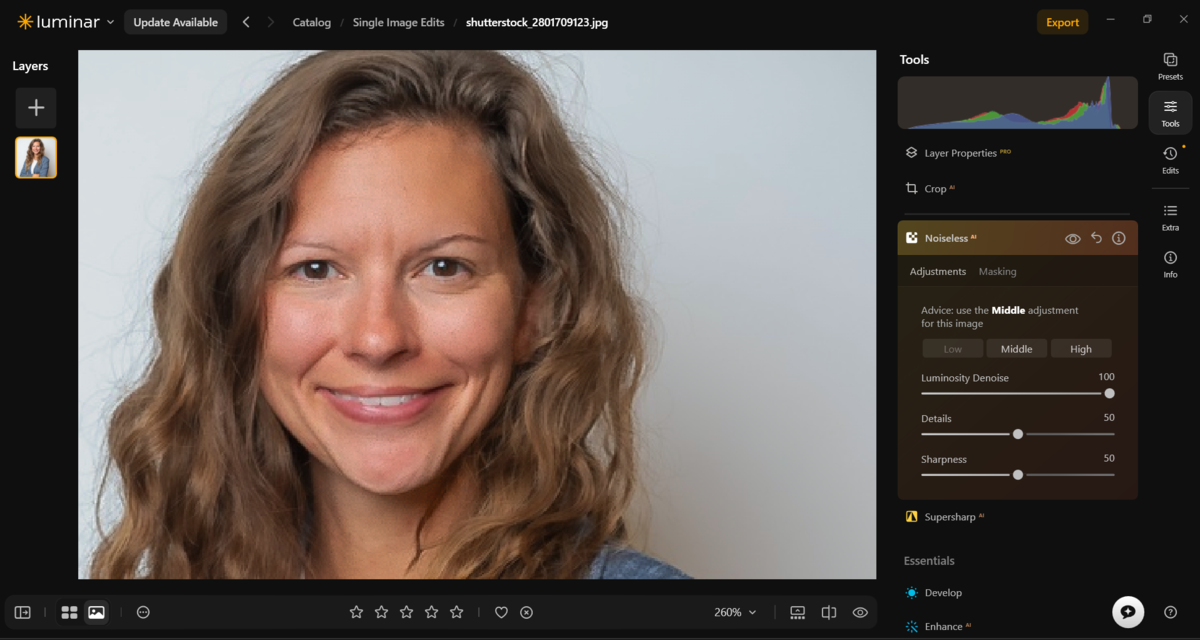Click the Sharpness slider handle
The image size is (1200, 640).
pyautogui.click(x=1018, y=475)
